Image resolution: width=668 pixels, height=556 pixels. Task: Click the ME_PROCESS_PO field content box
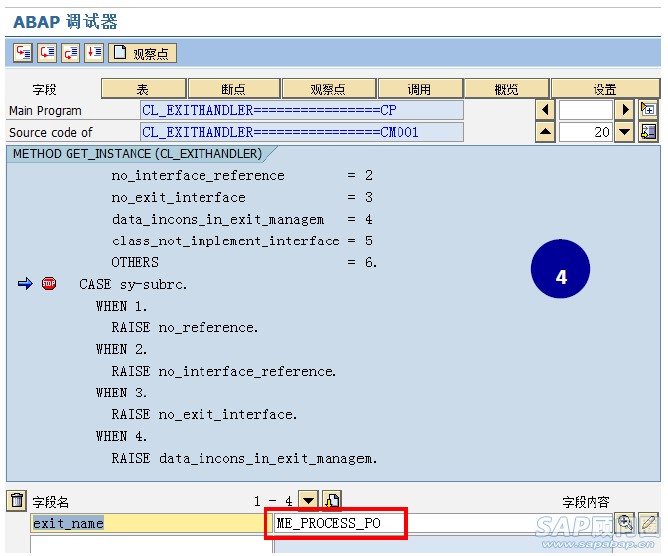[336, 523]
